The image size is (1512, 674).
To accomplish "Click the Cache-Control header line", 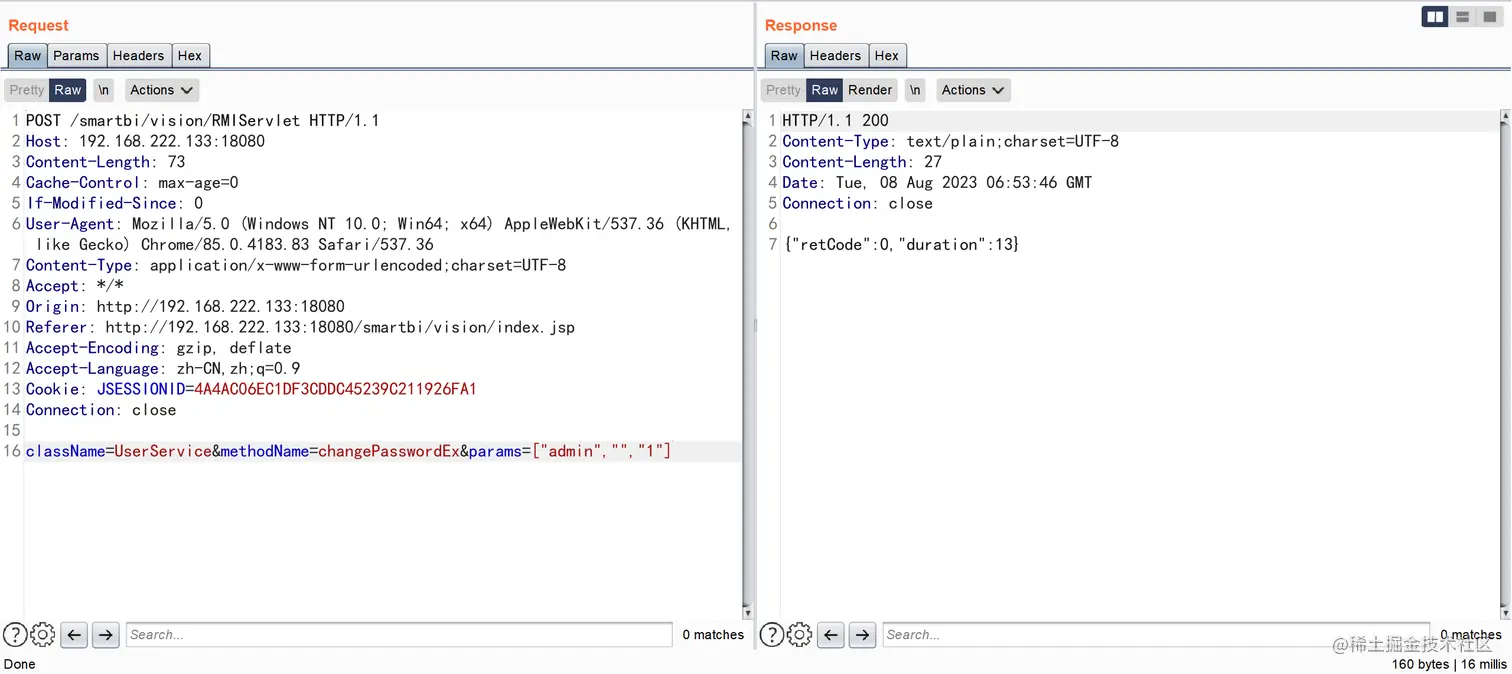I will tap(132, 182).
